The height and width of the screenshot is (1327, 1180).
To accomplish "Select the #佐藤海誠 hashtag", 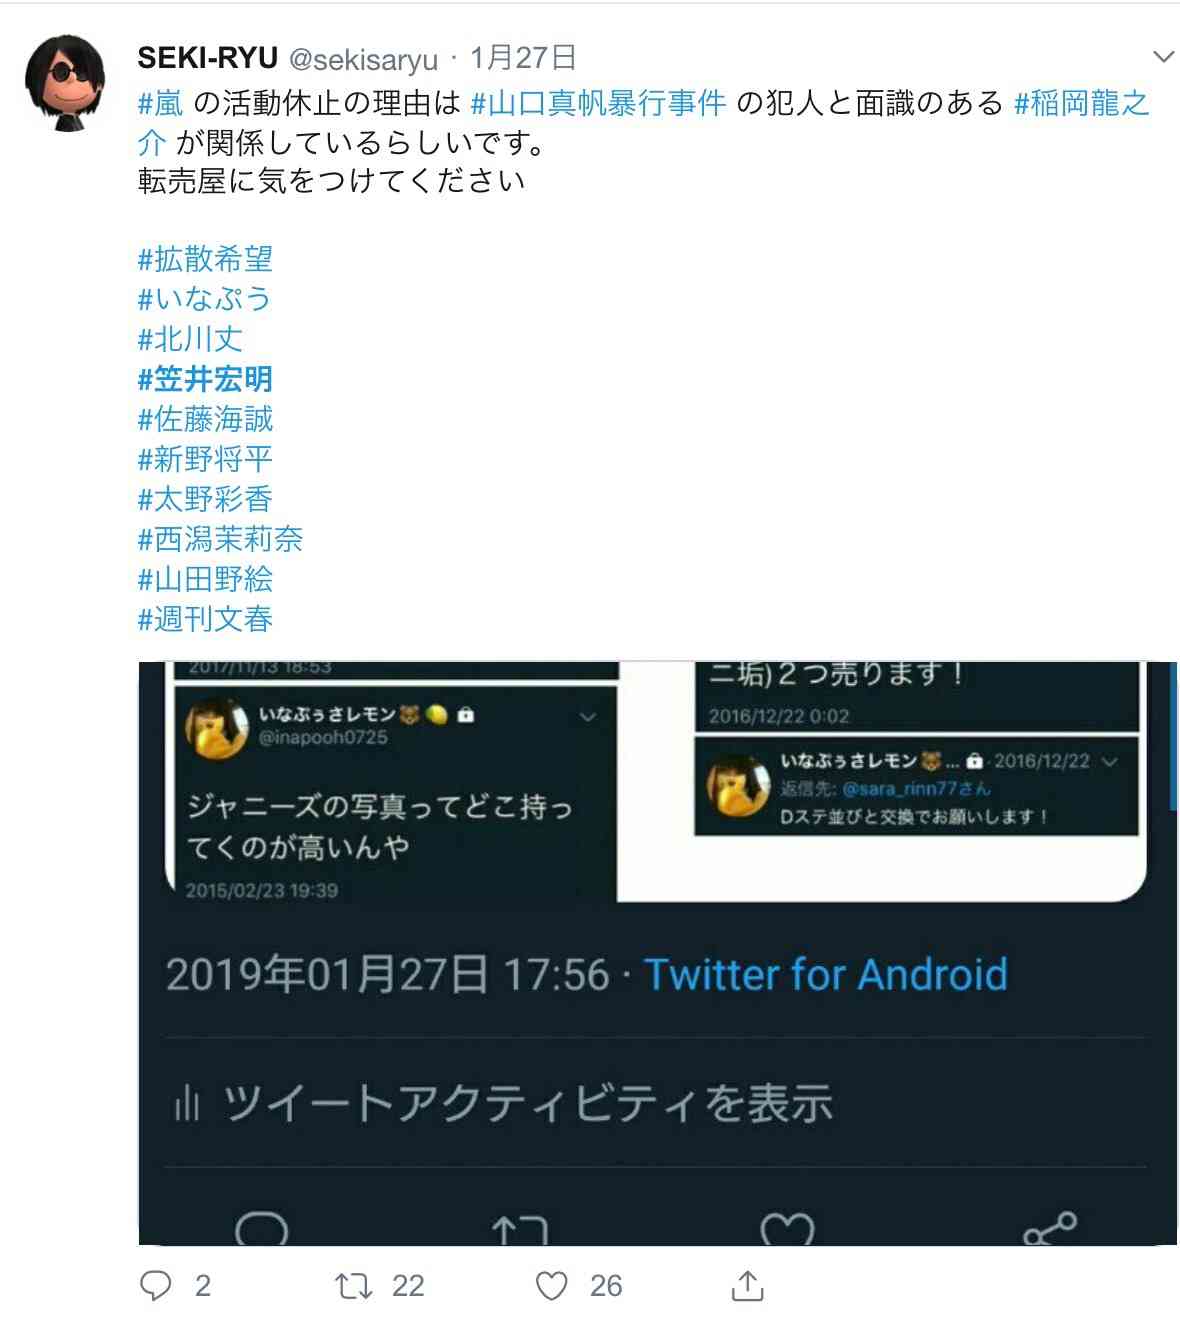I will point(205,419).
